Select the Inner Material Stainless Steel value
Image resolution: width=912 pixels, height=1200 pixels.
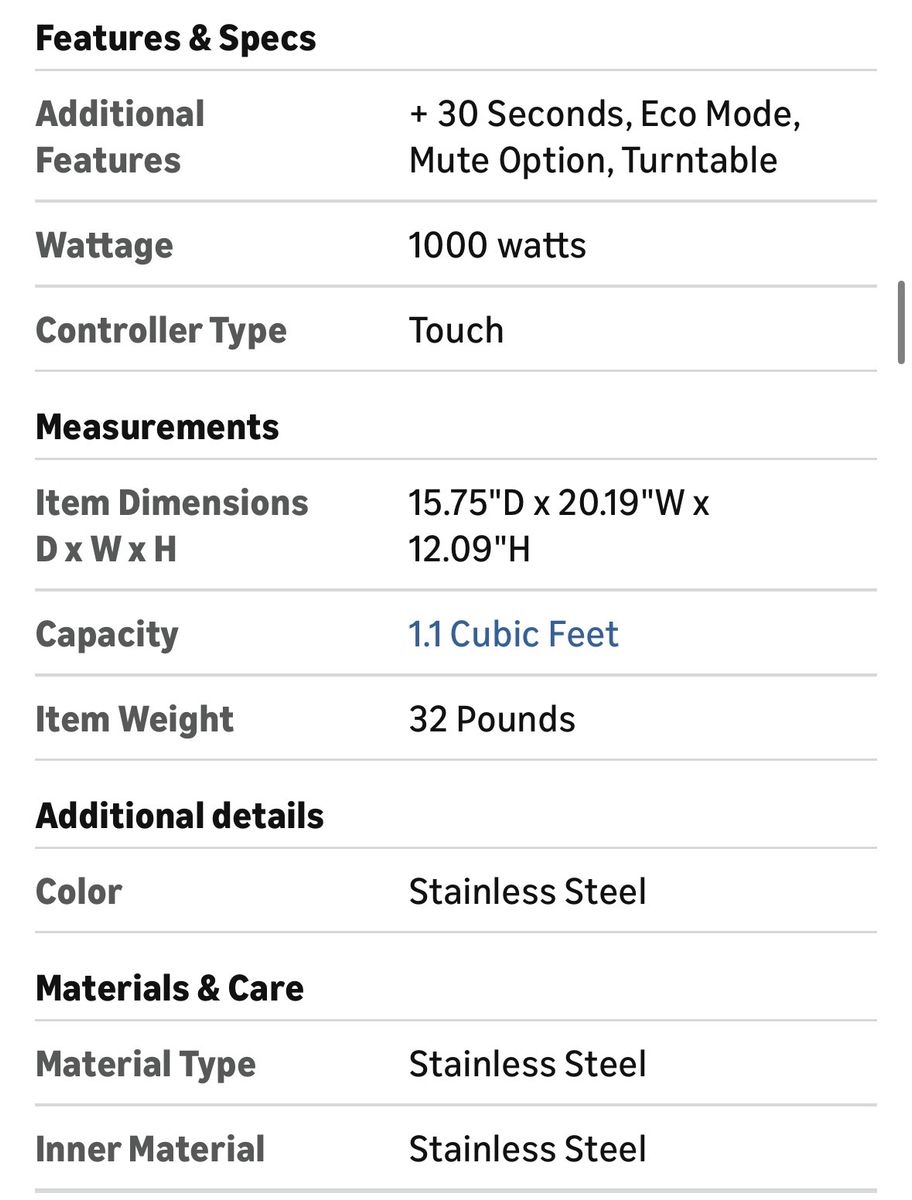tap(527, 1149)
